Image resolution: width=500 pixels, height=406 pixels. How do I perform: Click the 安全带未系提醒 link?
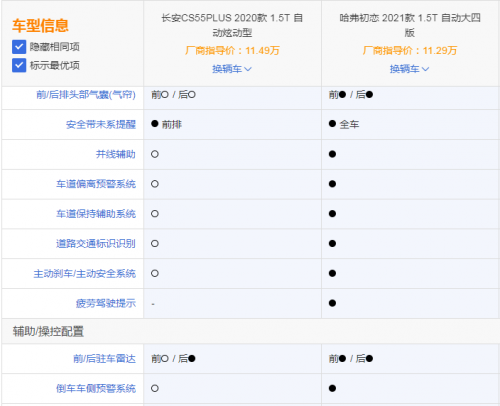(x=101, y=124)
